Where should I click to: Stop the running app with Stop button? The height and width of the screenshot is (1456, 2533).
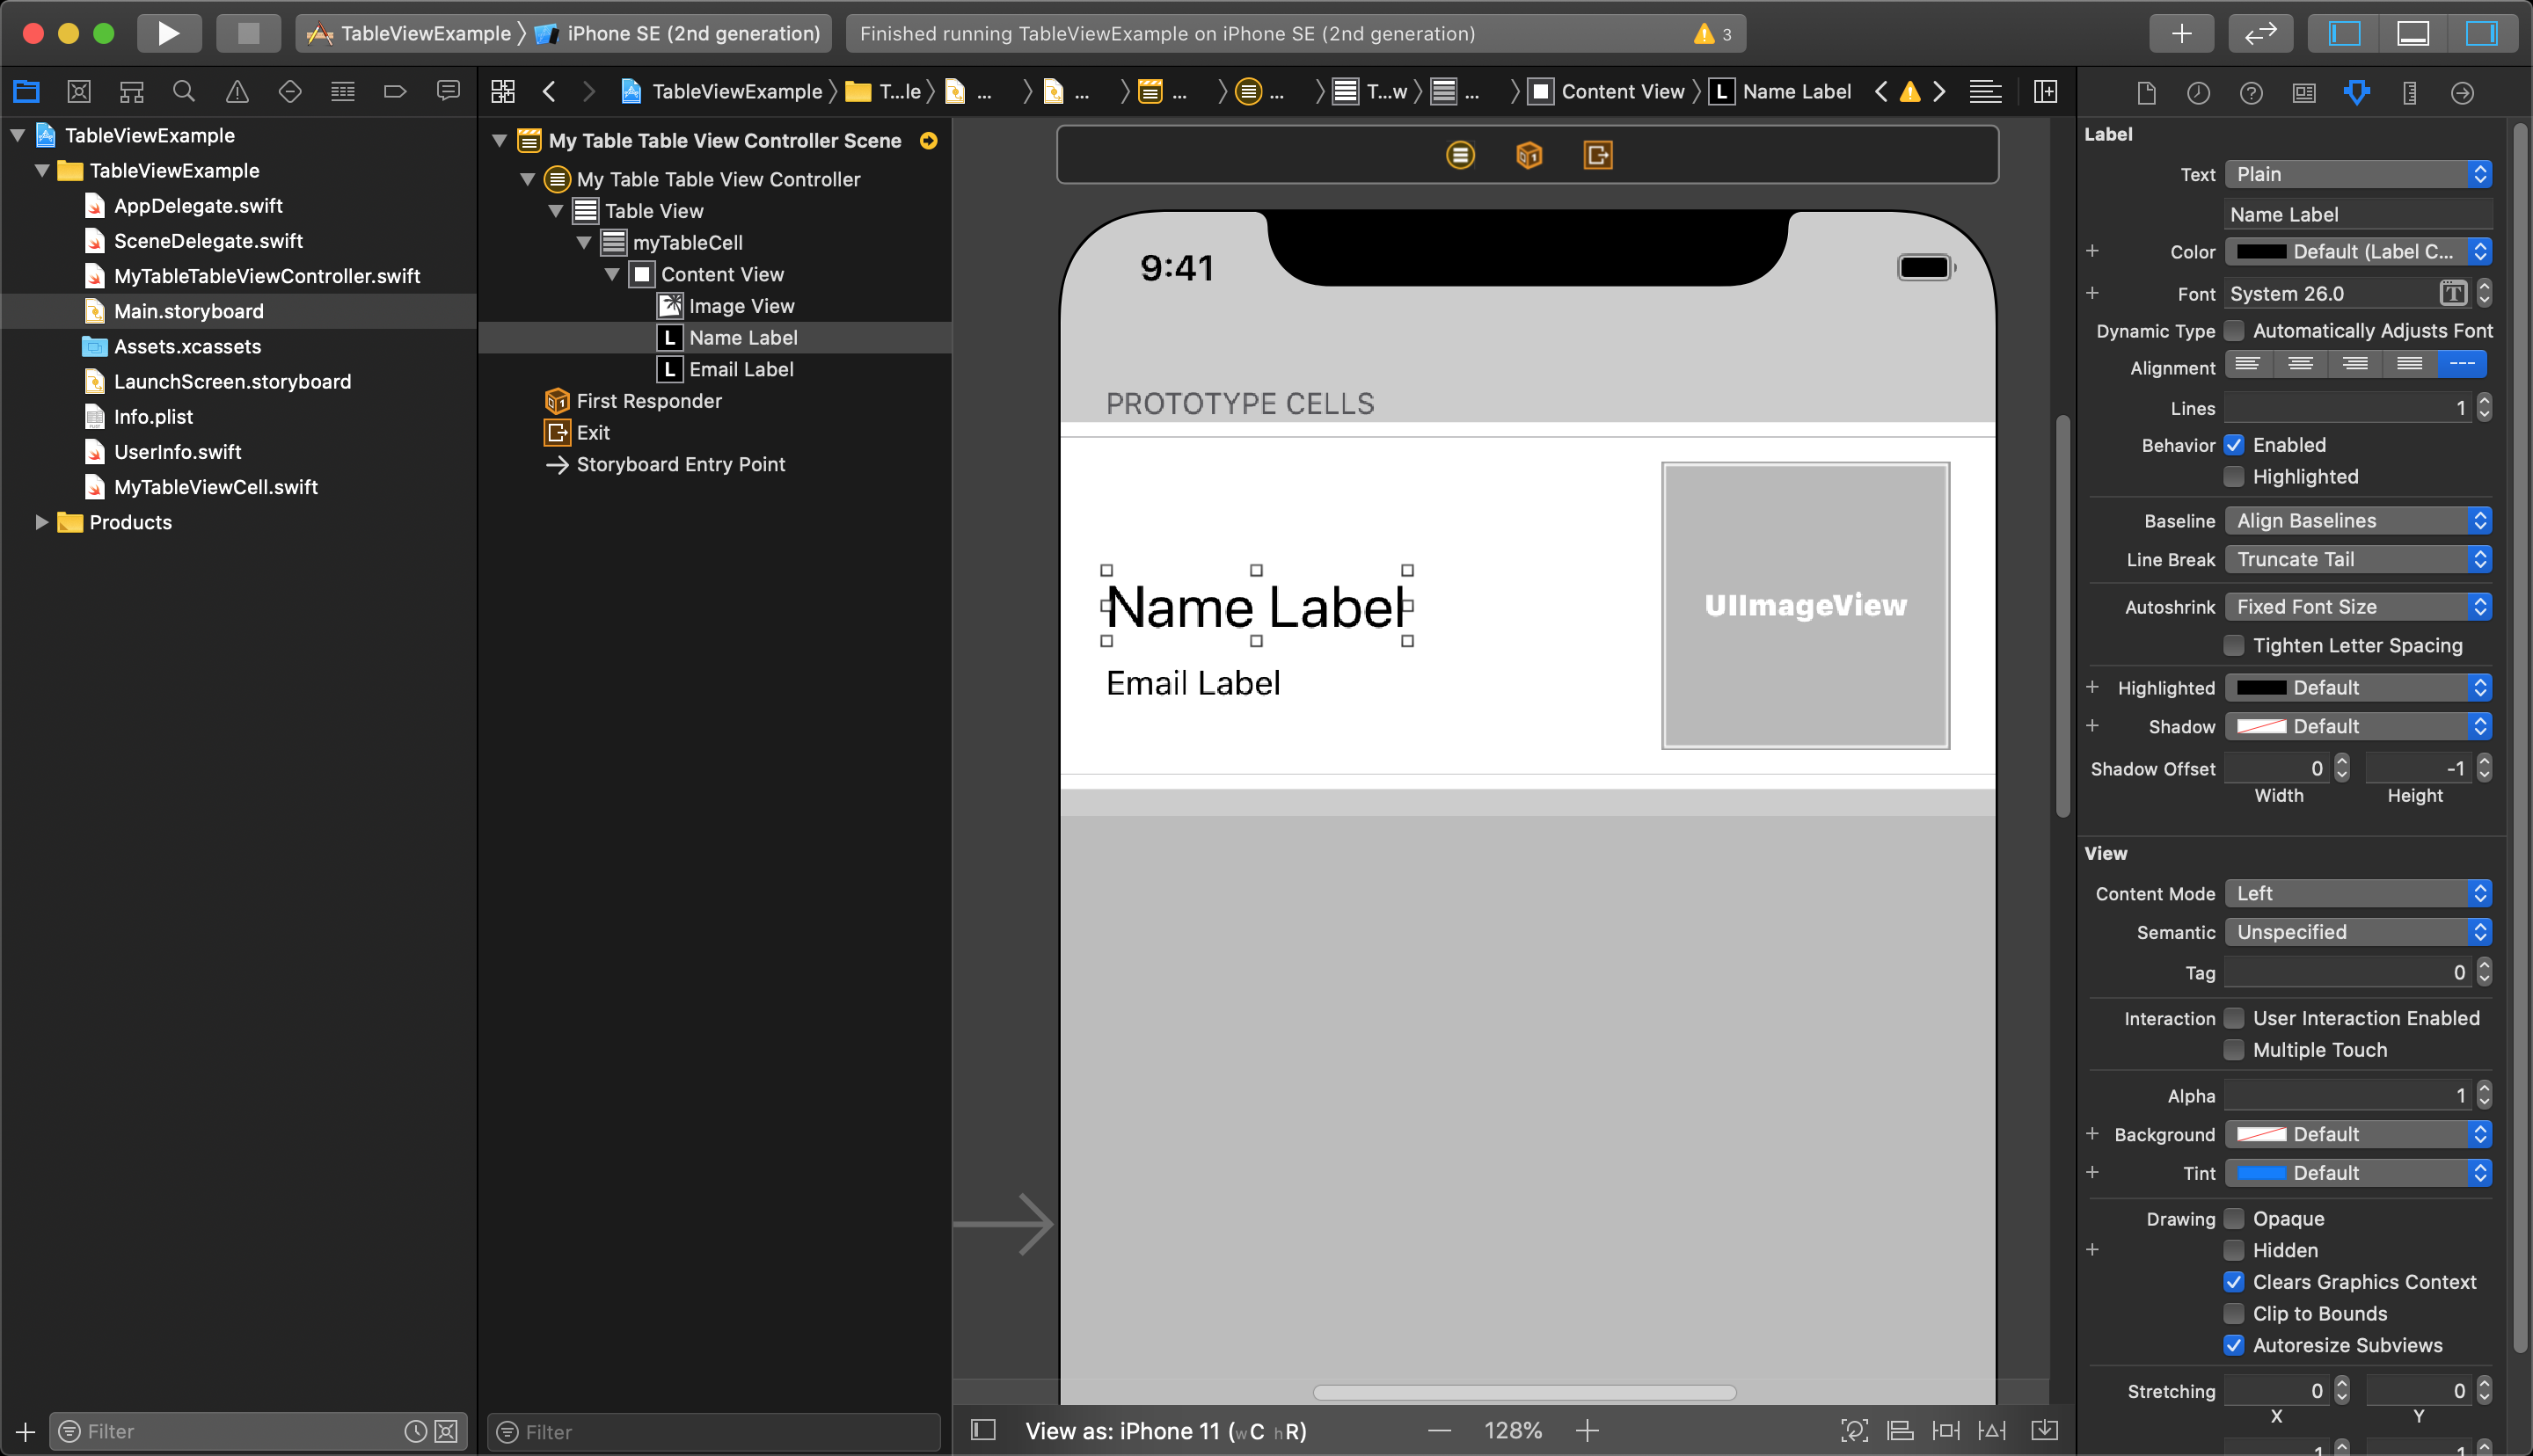pos(248,33)
